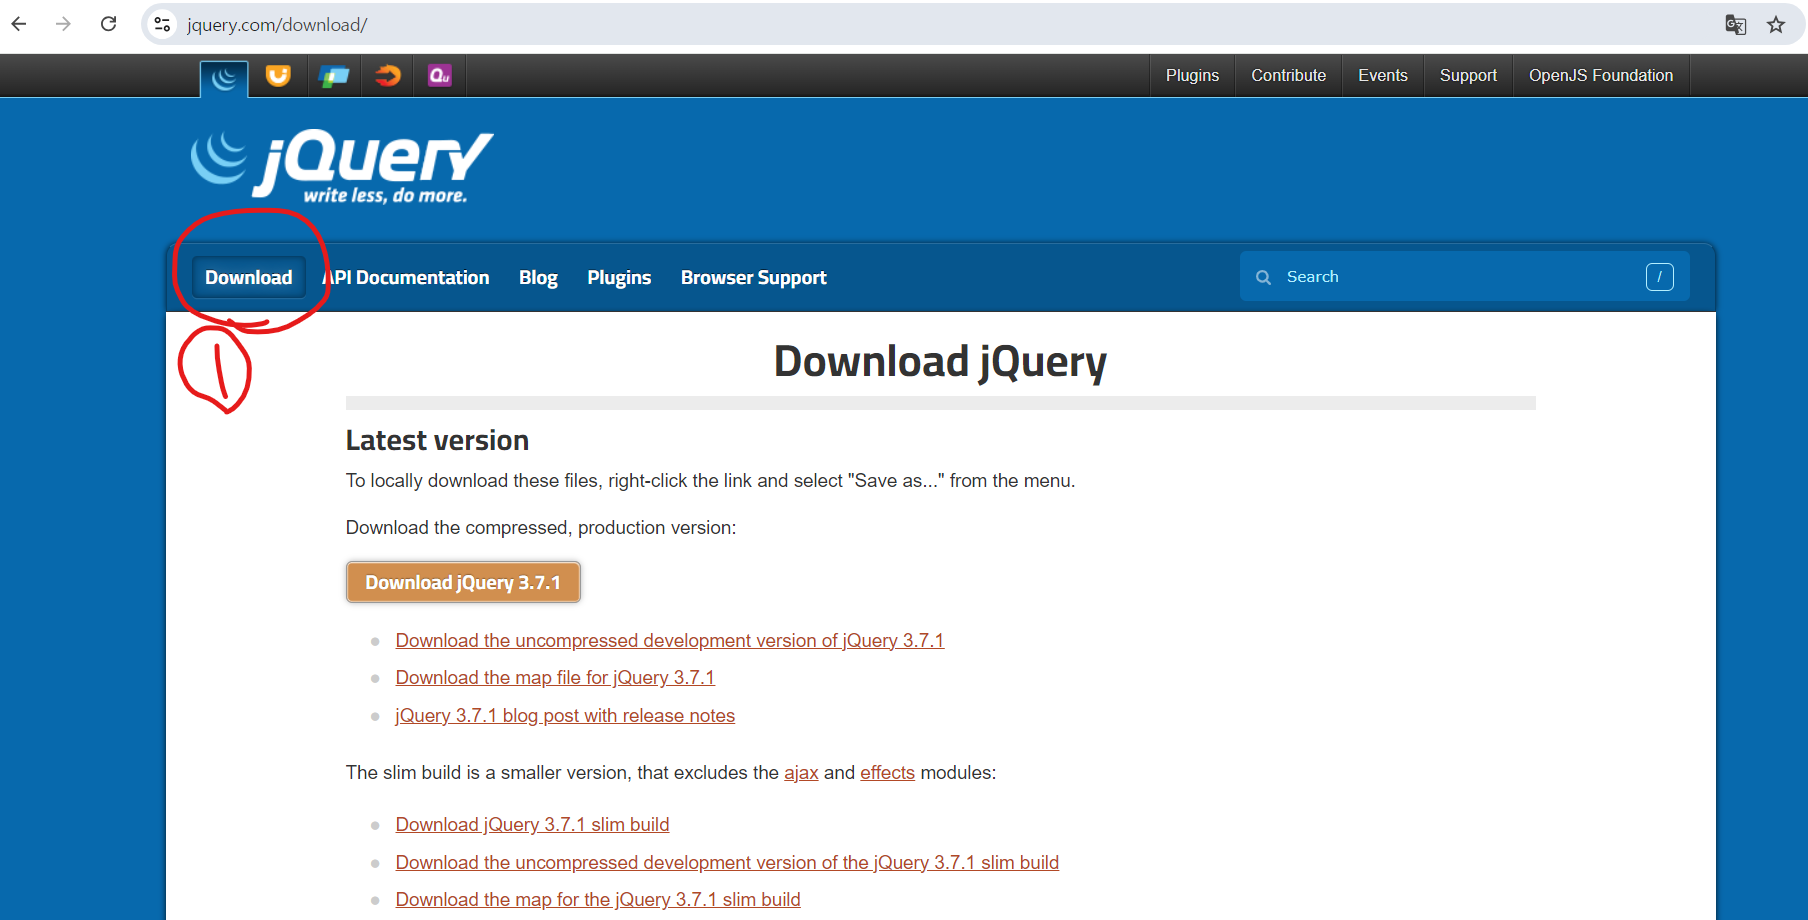1808x920 pixels.
Task: Click the translate page icon
Action: click(x=1736, y=25)
